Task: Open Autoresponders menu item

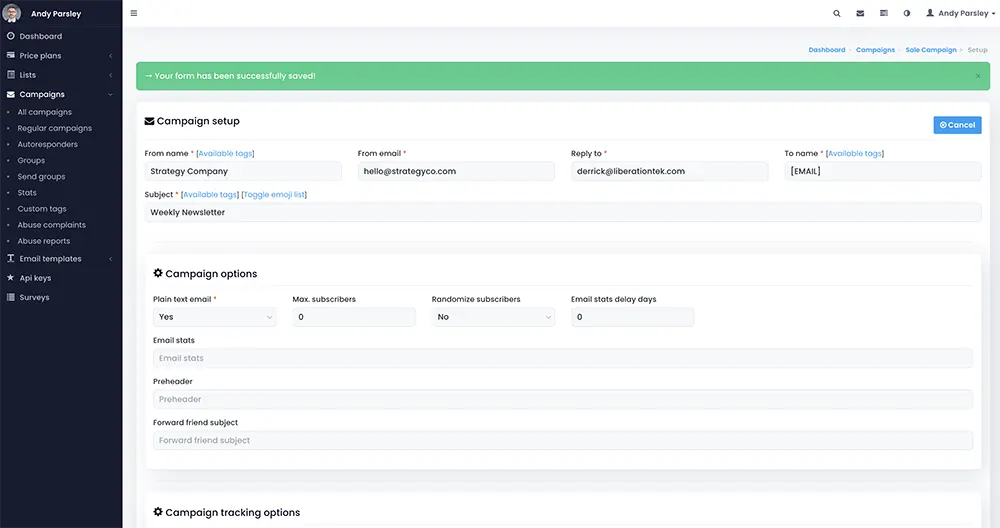Action: click(47, 144)
